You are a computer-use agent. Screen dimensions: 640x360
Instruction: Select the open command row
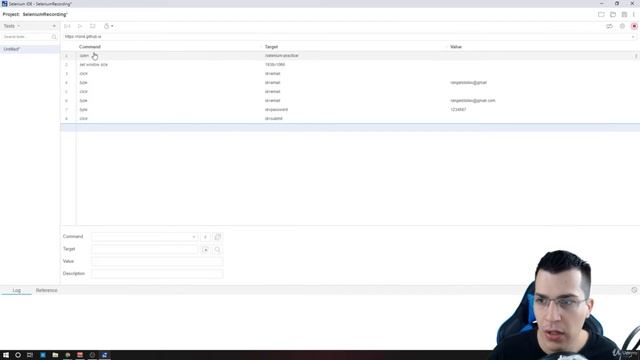(350, 56)
